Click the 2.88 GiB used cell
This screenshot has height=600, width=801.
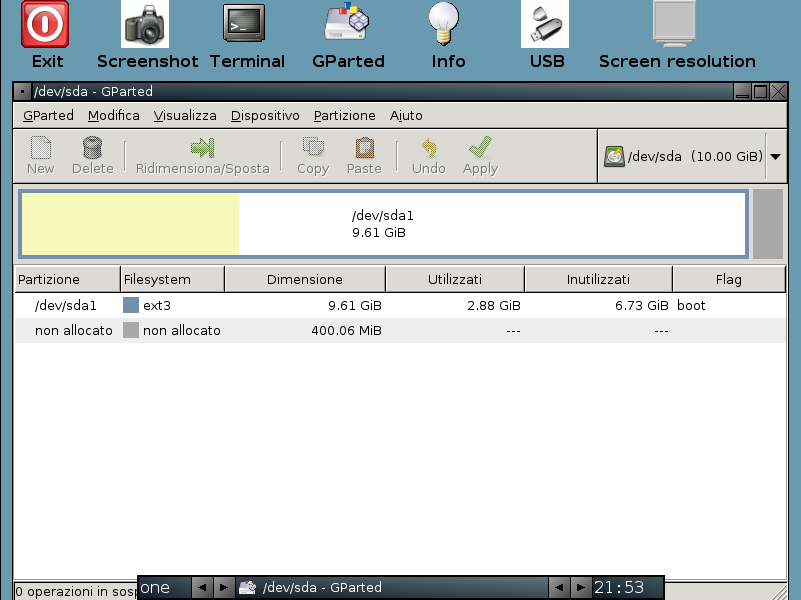[493, 305]
